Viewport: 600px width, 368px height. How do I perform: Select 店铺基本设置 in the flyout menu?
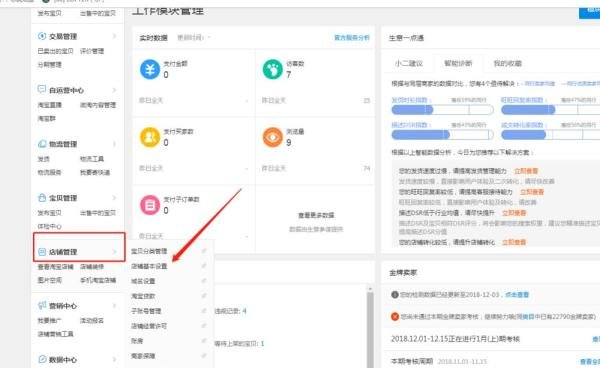pyautogui.click(x=149, y=266)
